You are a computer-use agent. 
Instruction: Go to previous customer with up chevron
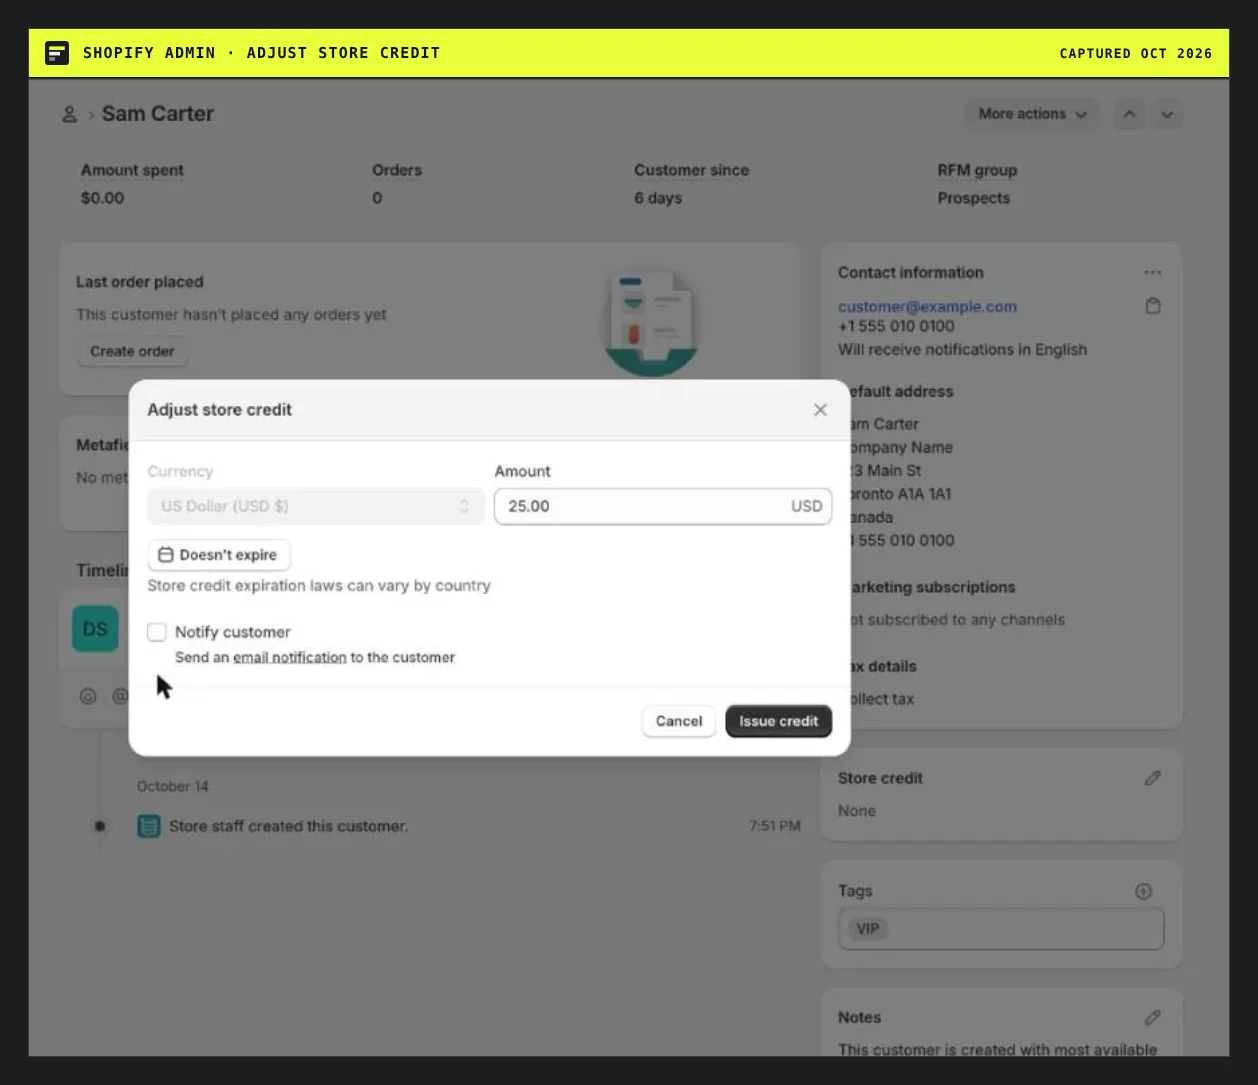tap(1129, 114)
